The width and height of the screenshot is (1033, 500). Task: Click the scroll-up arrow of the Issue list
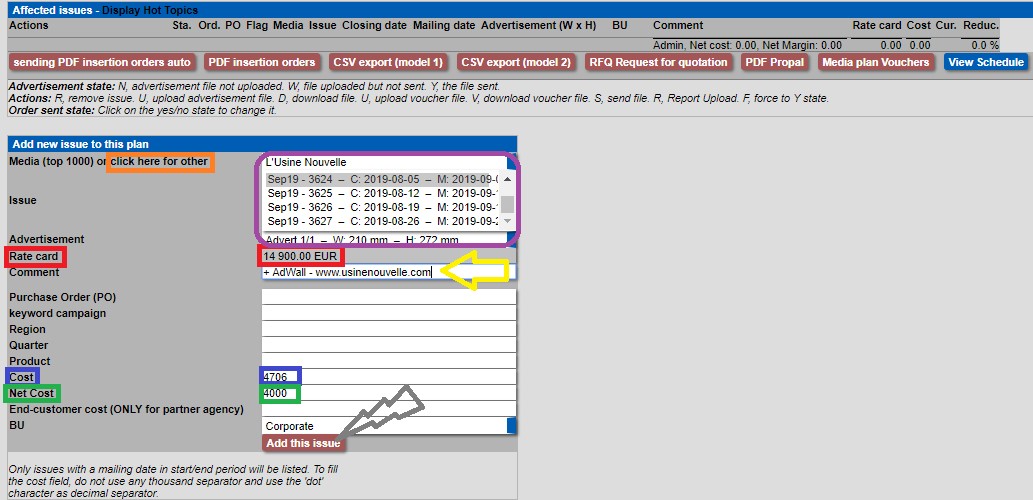(x=507, y=179)
